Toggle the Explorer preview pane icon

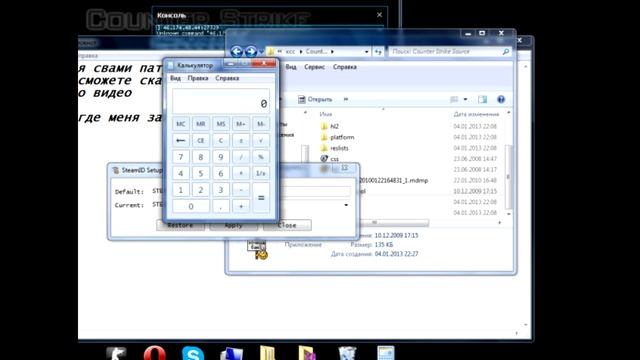point(482,99)
